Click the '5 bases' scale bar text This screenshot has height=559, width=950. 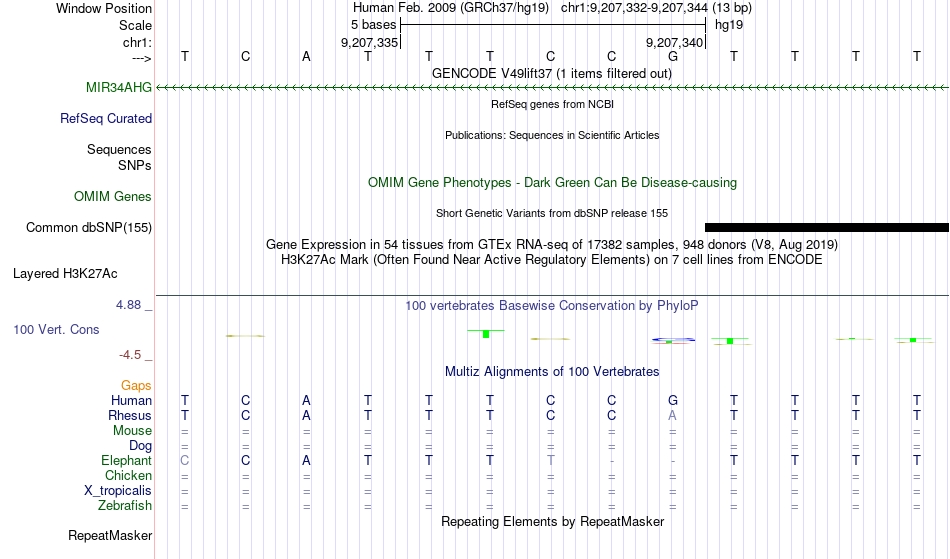[x=373, y=25]
